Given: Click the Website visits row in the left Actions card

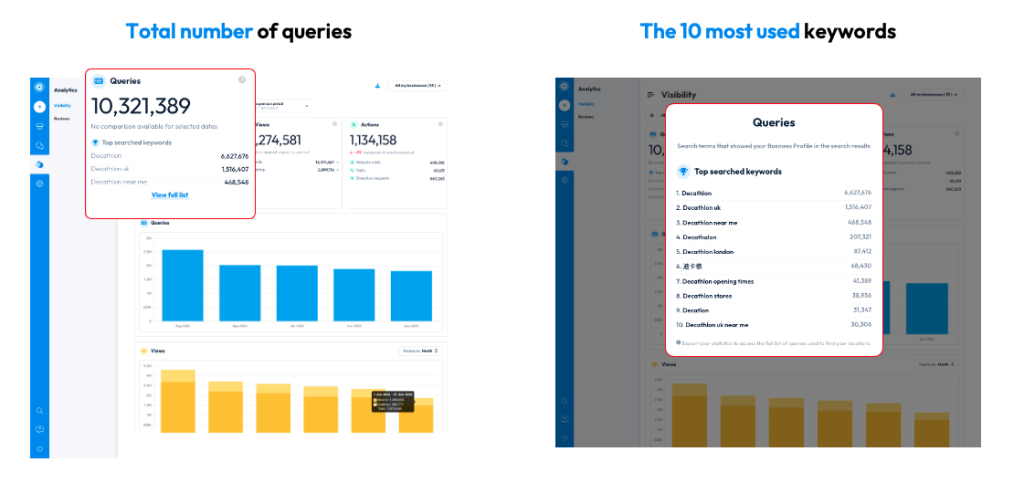Looking at the screenshot, I should tap(396, 162).
